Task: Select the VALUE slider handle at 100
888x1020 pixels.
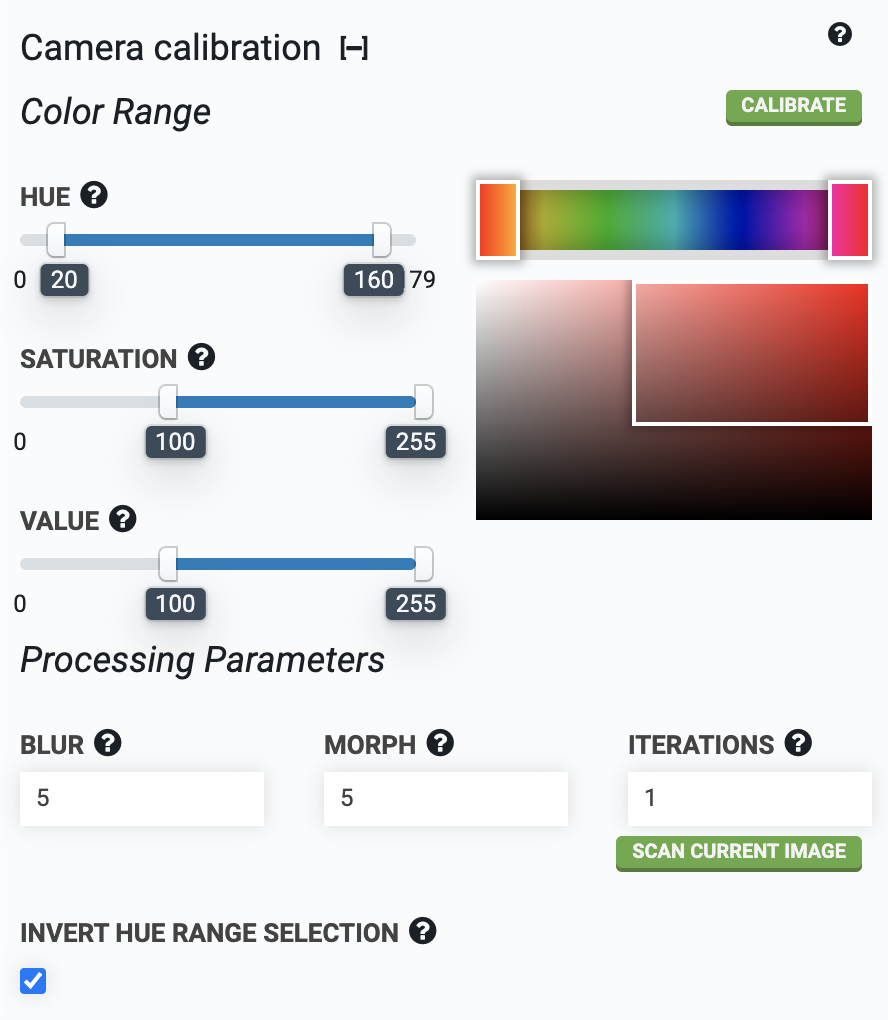Action: coord(168,563)
